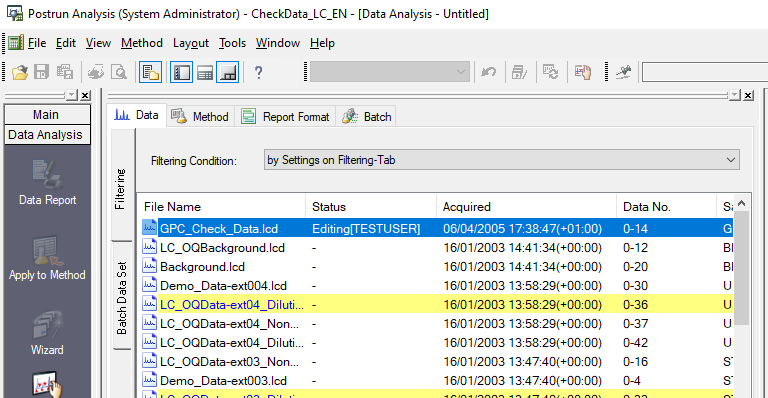Screen dimensions: 768x398
Task: Toggle the table view toolbar icon
Action: (205, 72)
